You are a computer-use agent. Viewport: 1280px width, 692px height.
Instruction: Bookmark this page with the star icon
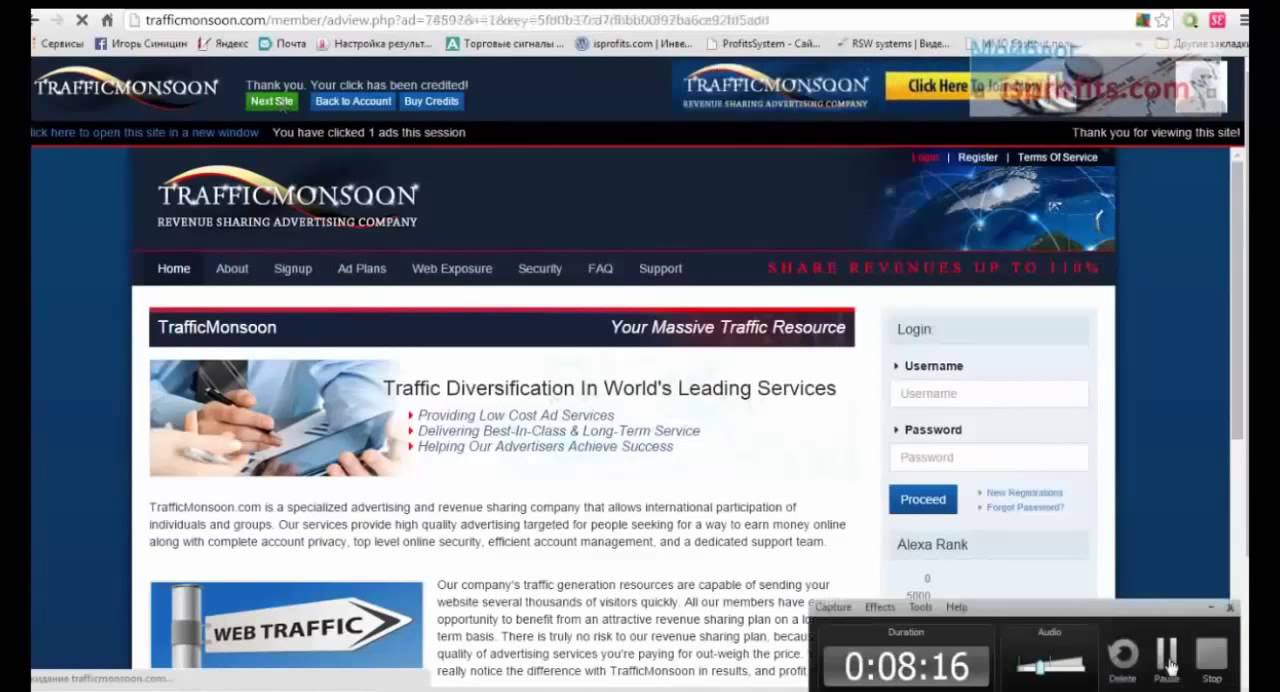pyautogui.click(x=1162, y=20)
